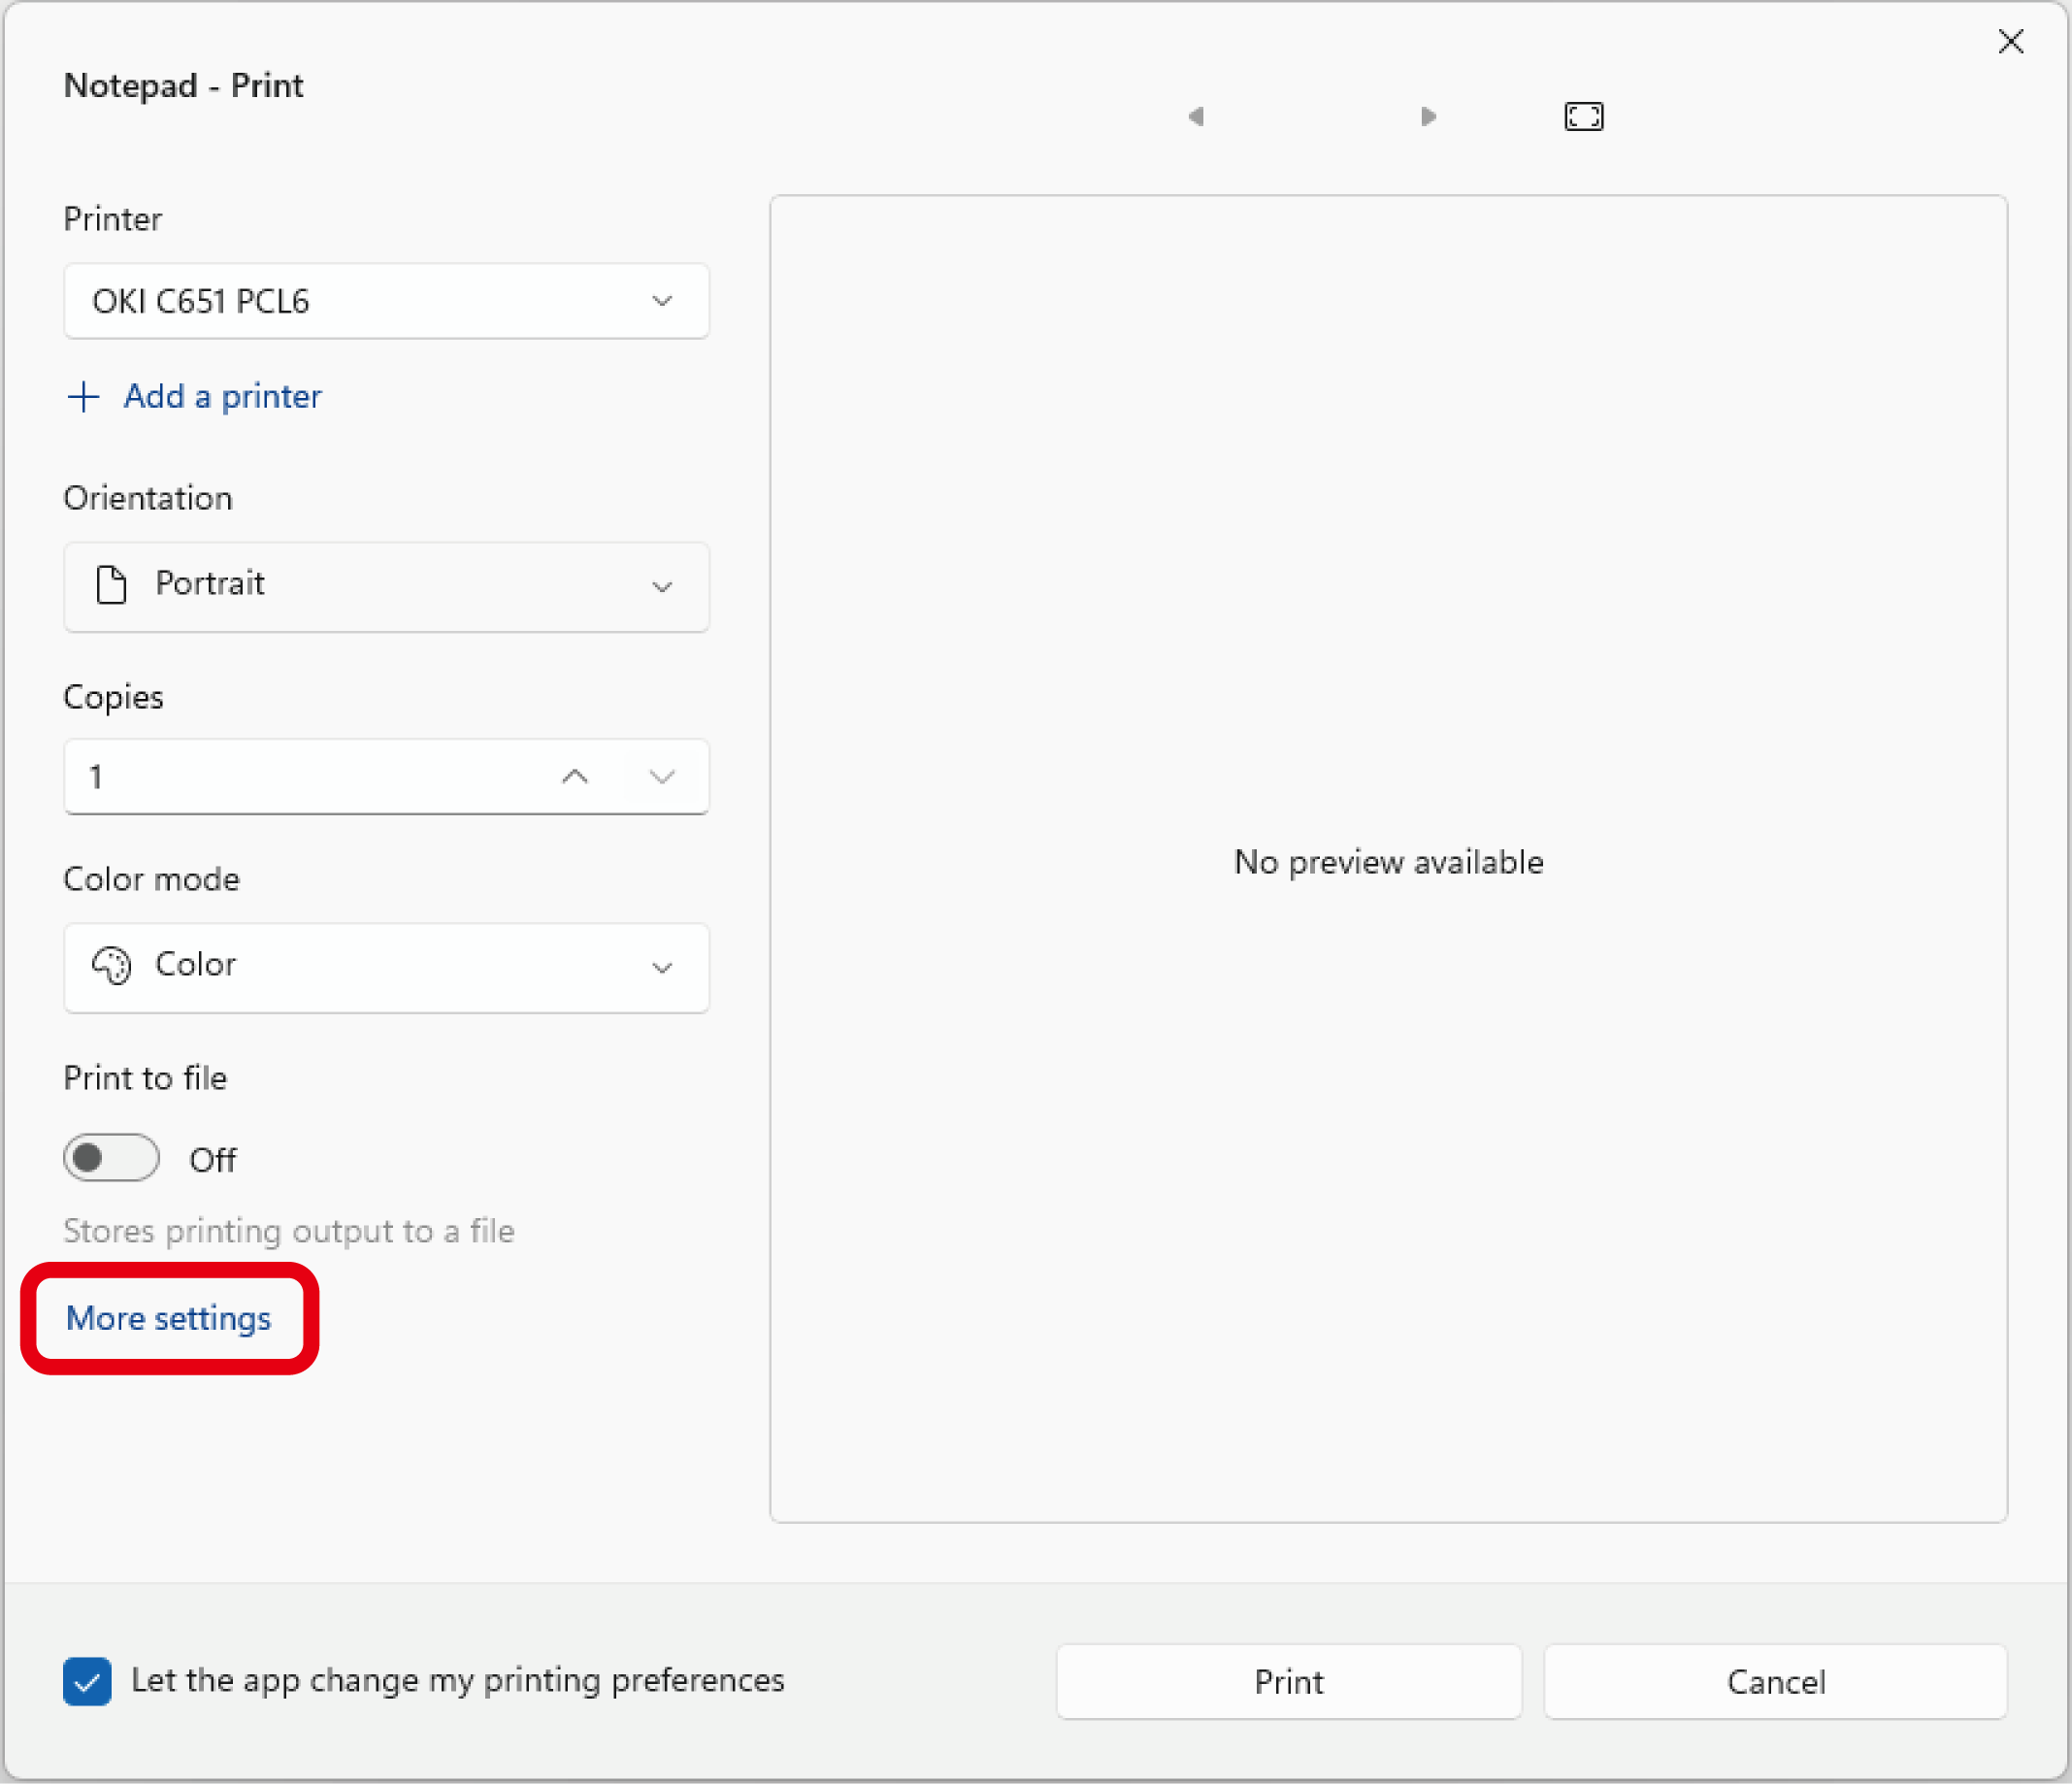Decrease copies with down arrow
Image resolution: width=2072 pixels, height=1784 pixels.
(662, 777)
